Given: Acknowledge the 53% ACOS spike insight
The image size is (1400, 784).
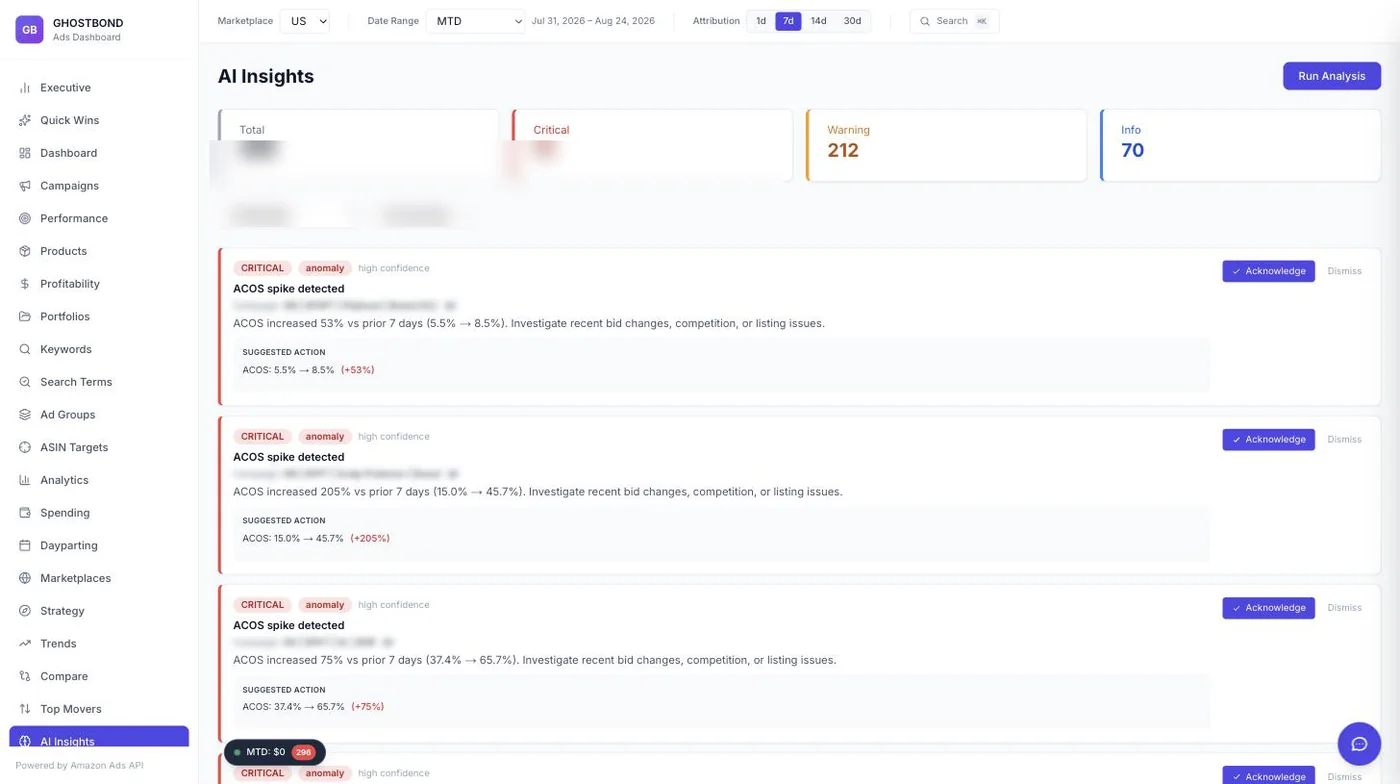Looking at the screenshot, I should [1268, 271].
